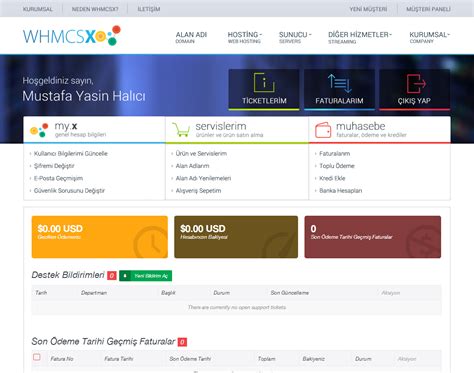
Task: Open İLETİŞİM in the top bar
Action: pyautogui.click(x=149, y=9)
